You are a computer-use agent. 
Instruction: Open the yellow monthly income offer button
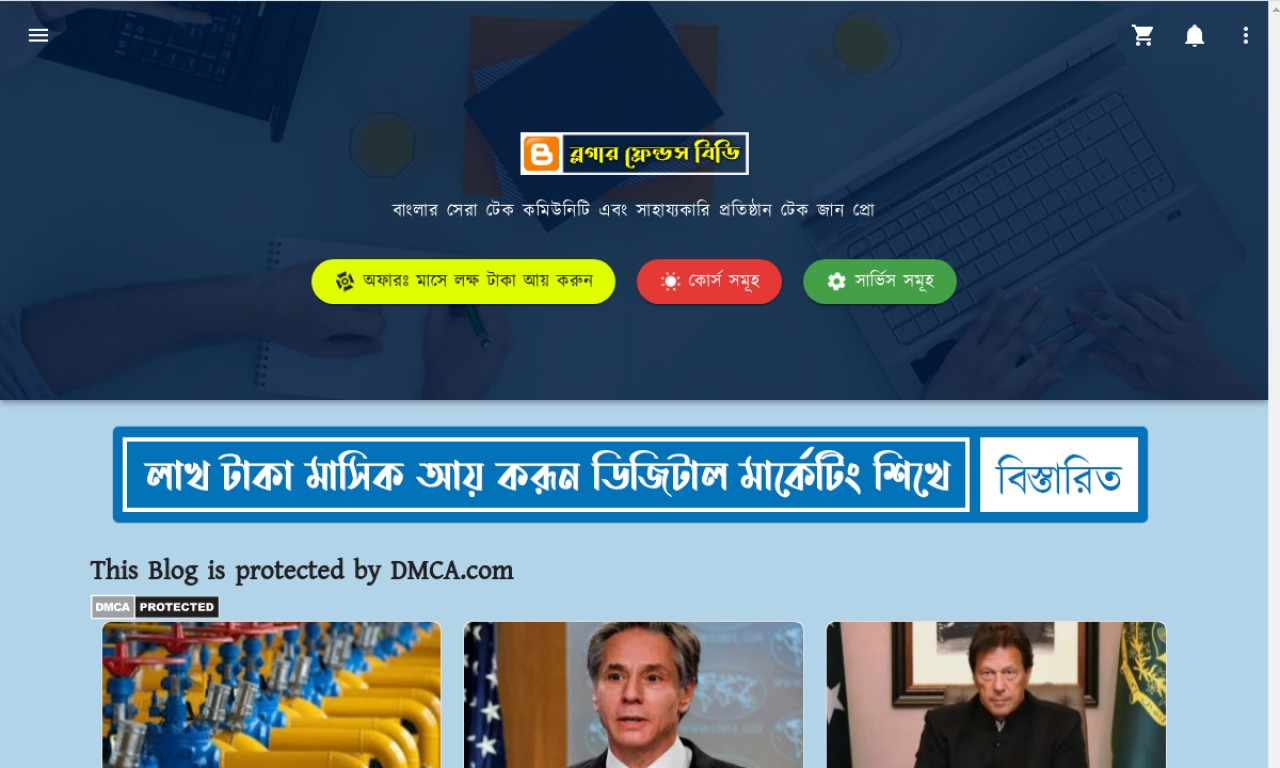[463, 281]
